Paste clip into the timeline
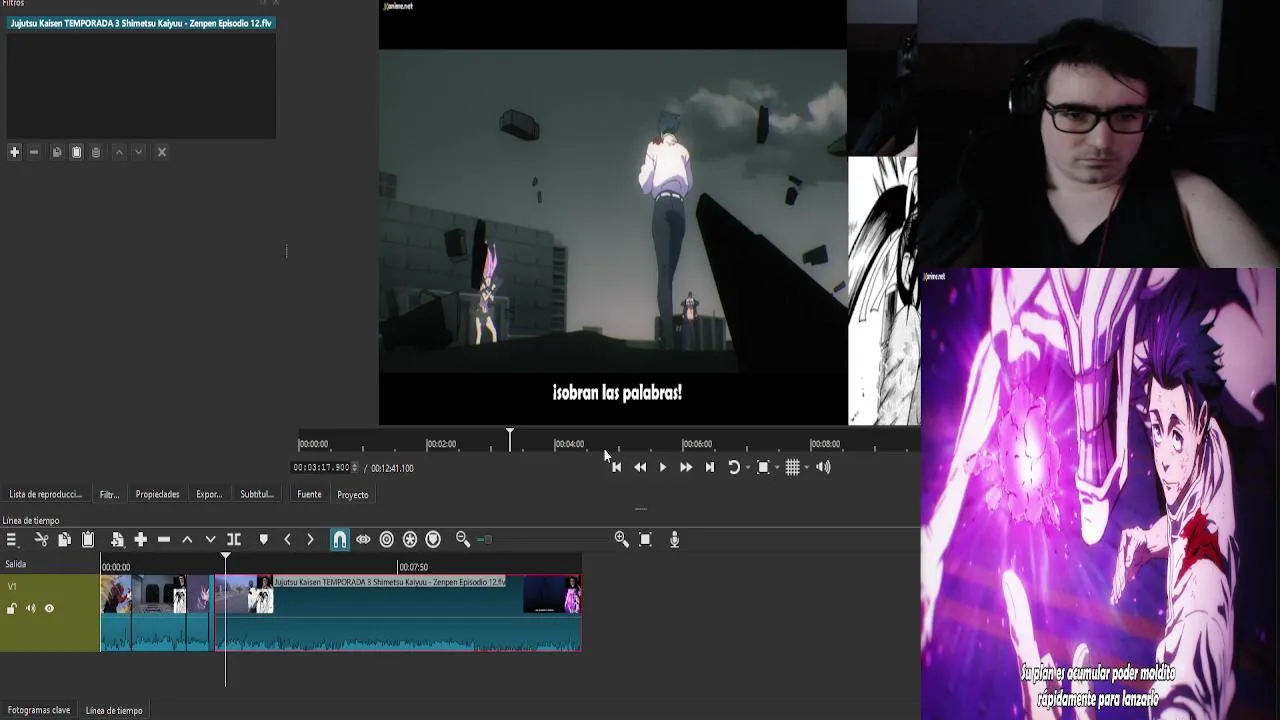This screenshot has height=720, width=1280. click(88, 539)
